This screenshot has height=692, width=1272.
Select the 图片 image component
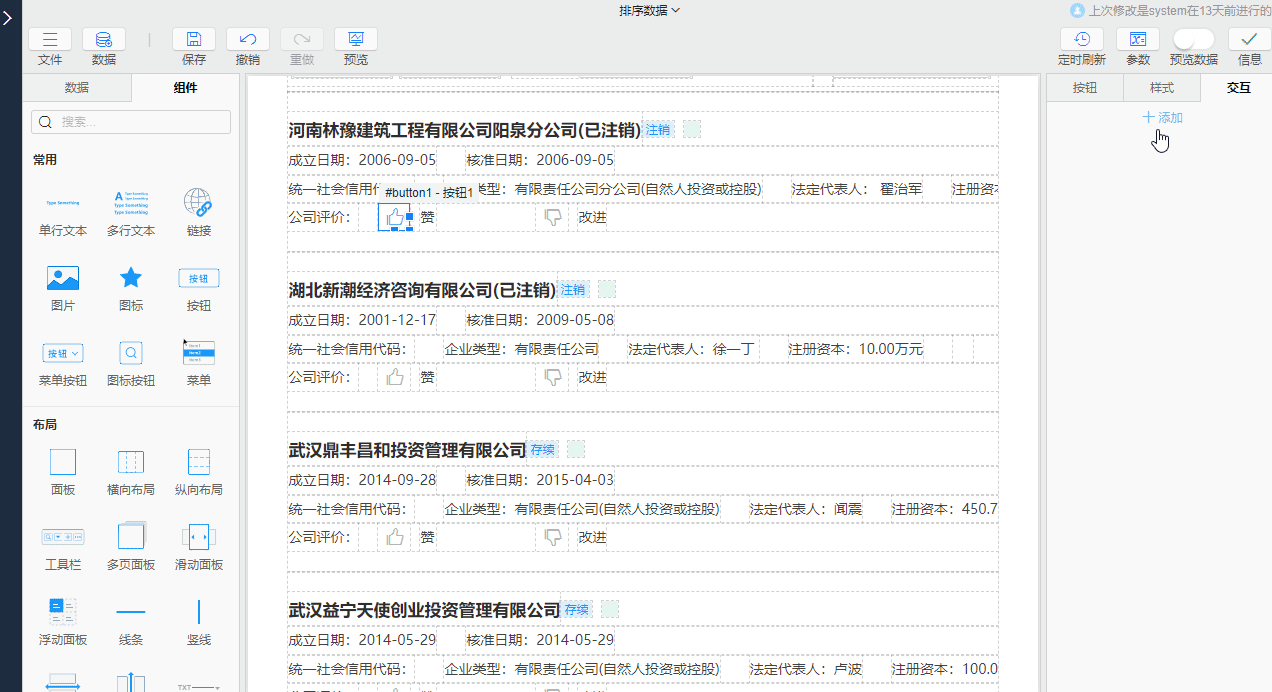[x=63, y=279]
